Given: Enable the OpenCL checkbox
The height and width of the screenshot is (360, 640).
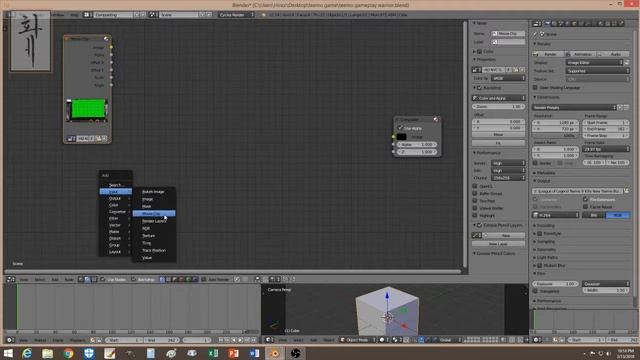Looking at the screenshot, I should [x=475, y=186].
